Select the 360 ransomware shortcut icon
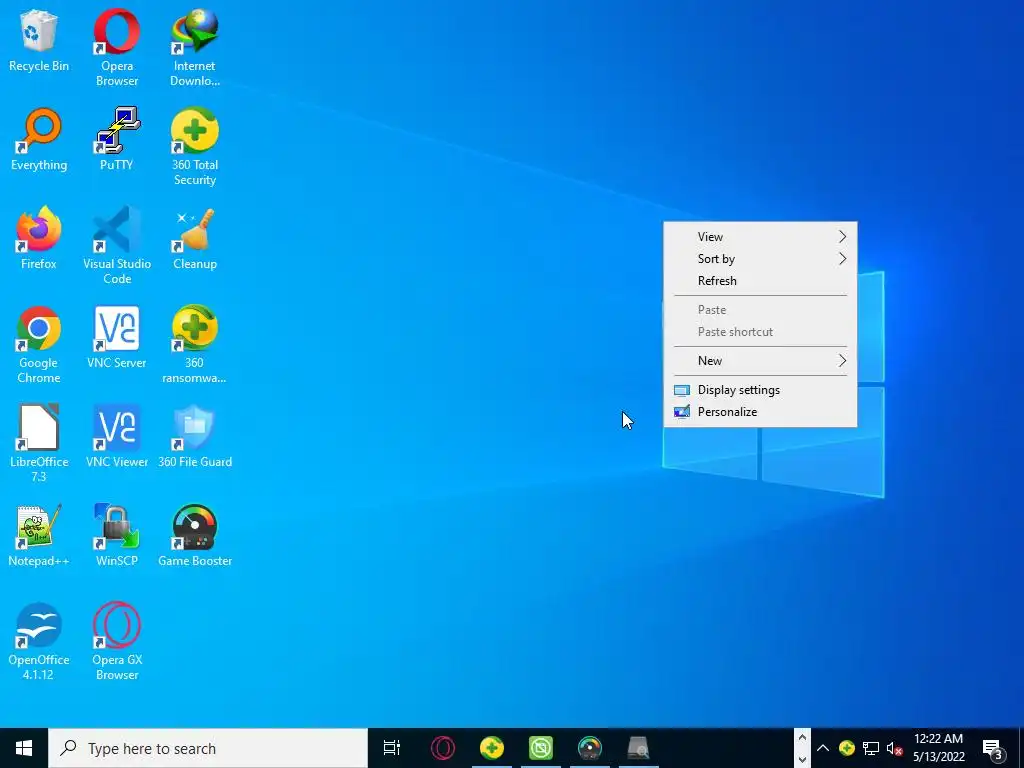Screen dimensions: 1024x768 (195, 345)
